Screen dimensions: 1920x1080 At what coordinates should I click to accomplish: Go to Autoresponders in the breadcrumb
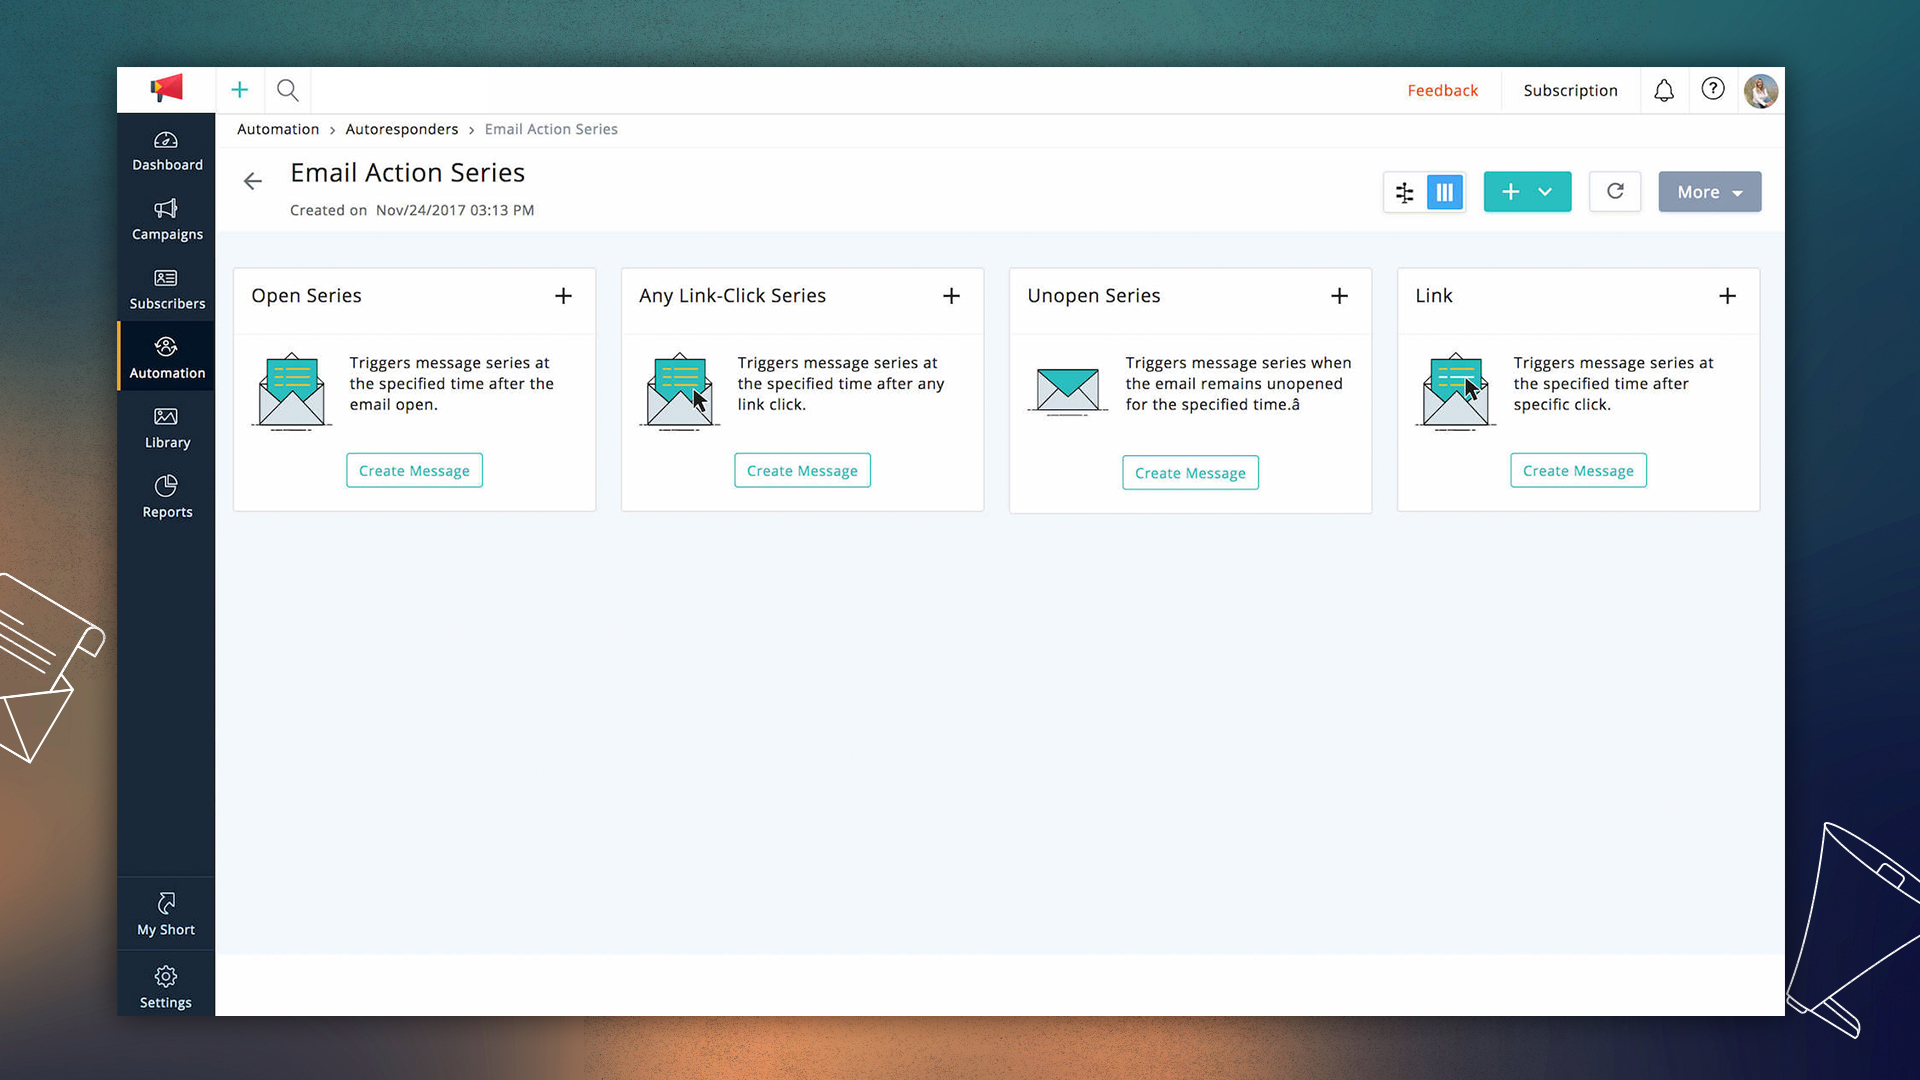402,129
